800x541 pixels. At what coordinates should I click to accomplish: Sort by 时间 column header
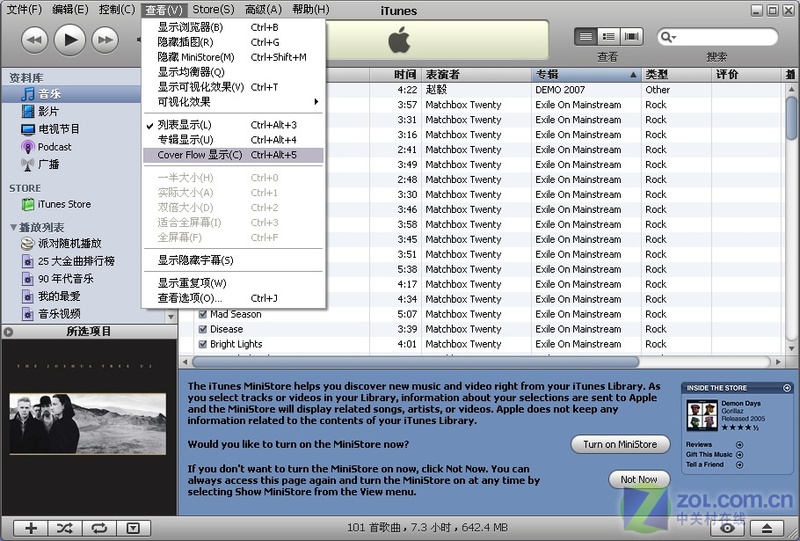394,75
